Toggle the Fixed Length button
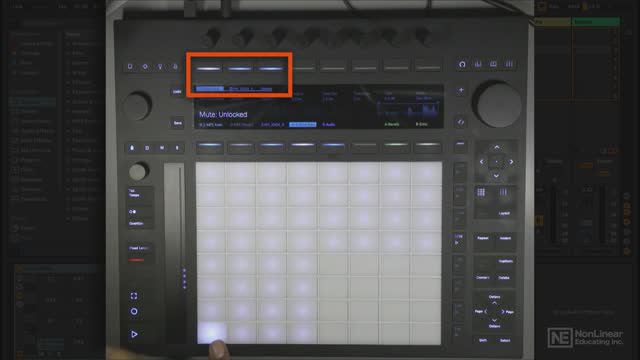The height and width of the screenshot is (360, 640). coord(139,248)
